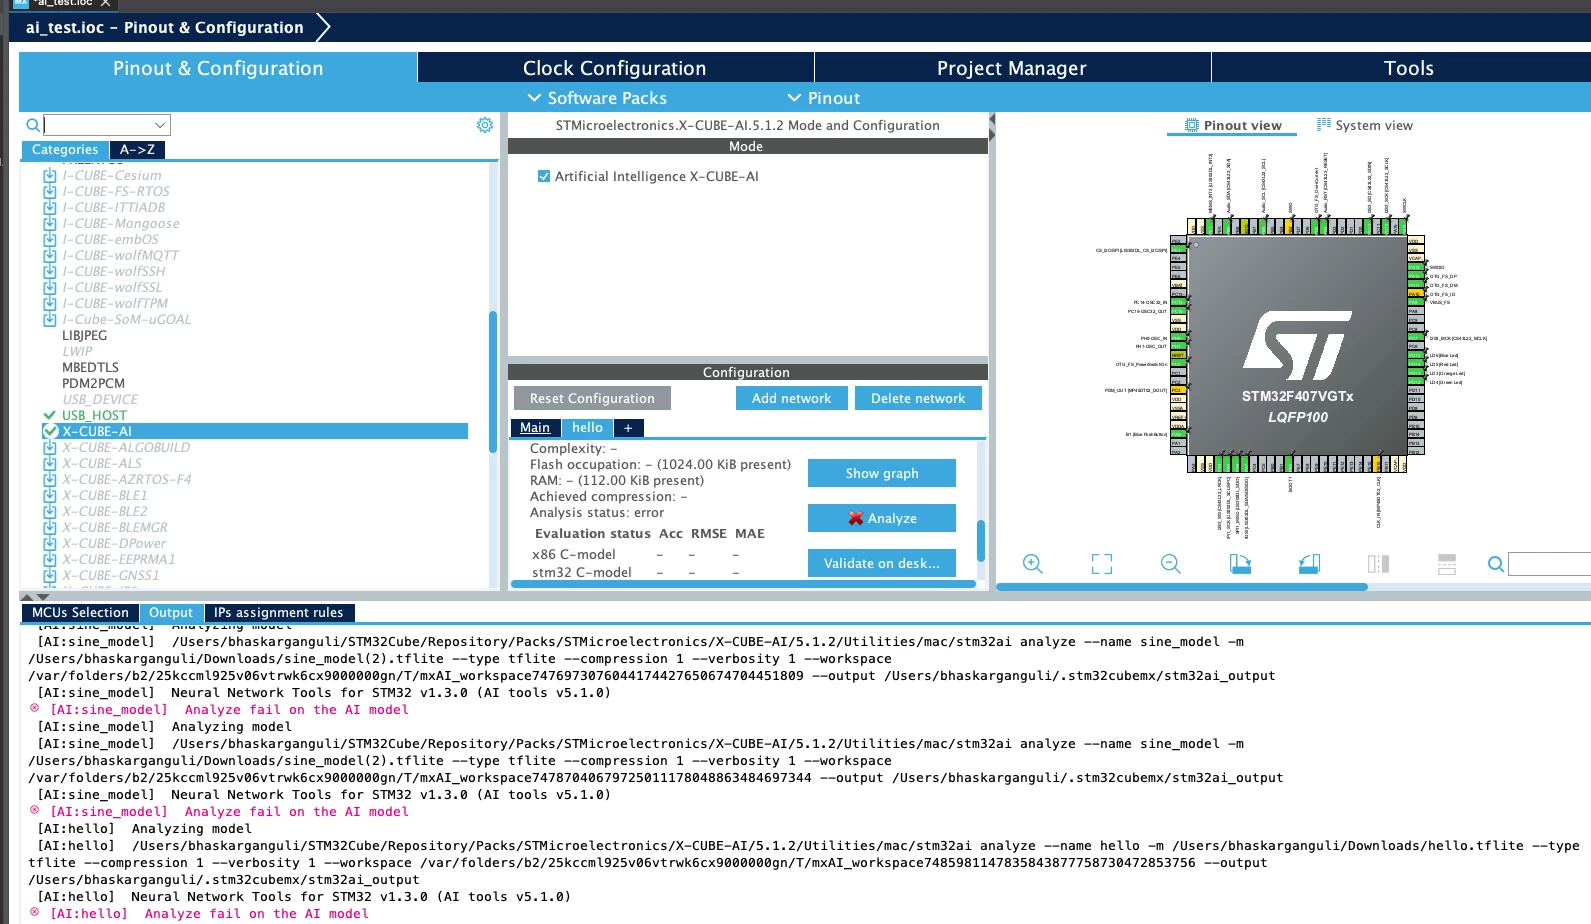Click the configuration panel vertical scrollbar

click(980, 540)
